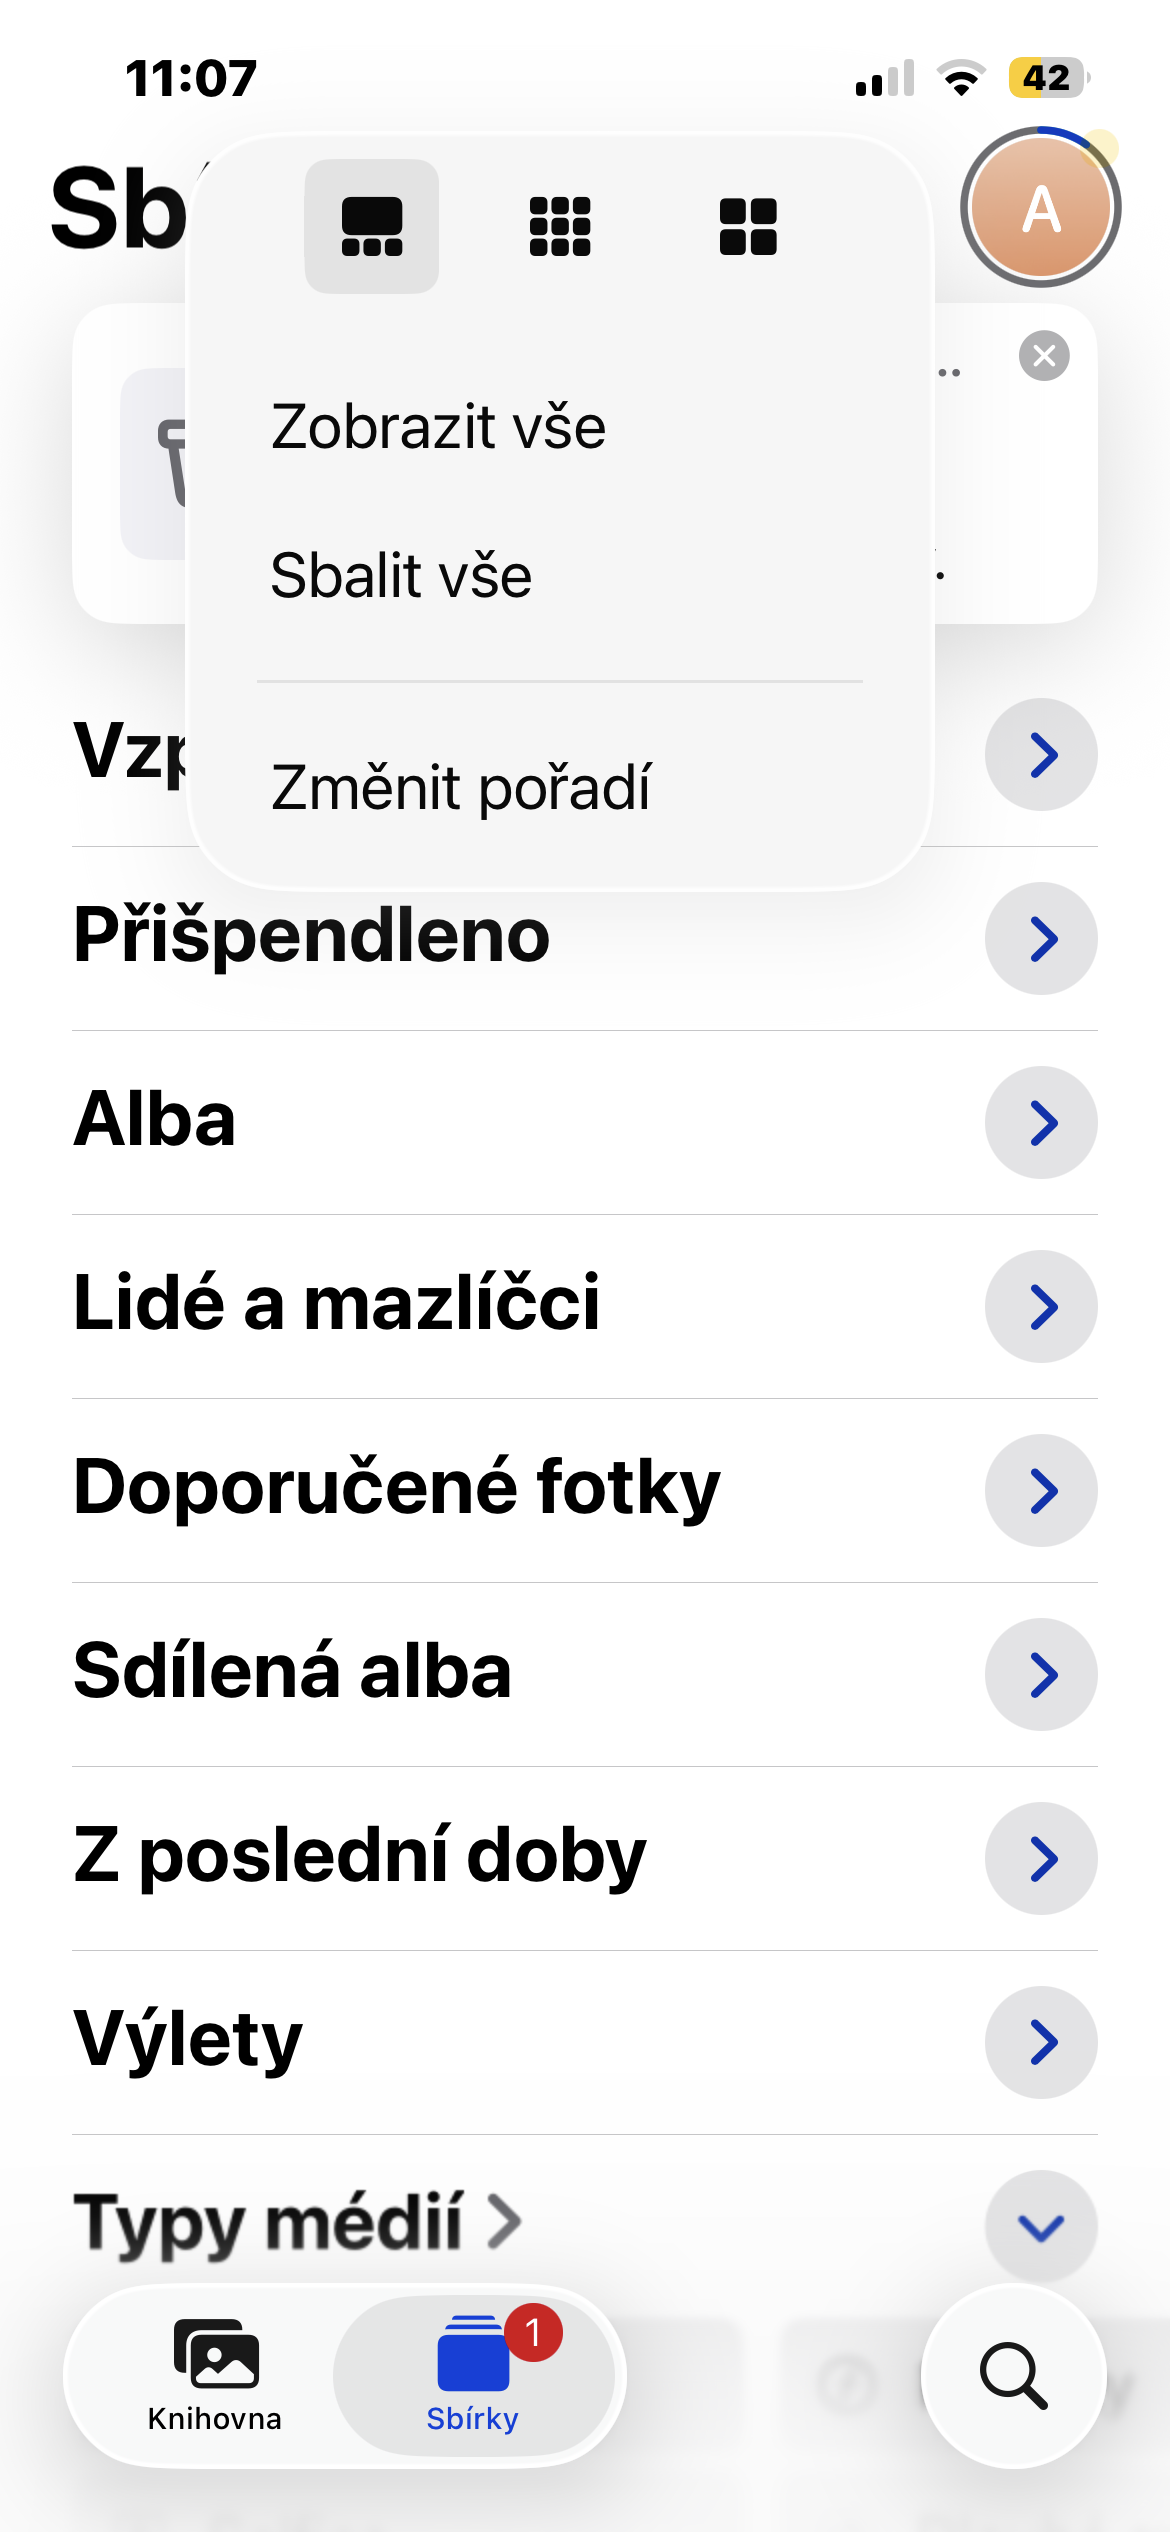Screen dimensions: 1170x2532
Task: Switch to the three-column grid layout icon
Action: pos(560,226)
